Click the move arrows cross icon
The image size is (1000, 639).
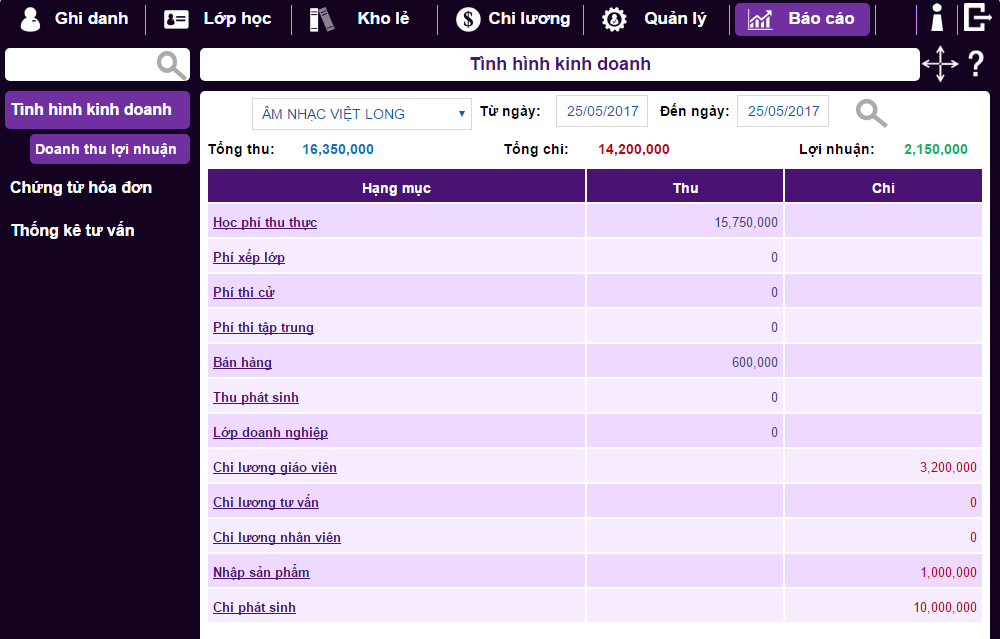pos(940,65)
